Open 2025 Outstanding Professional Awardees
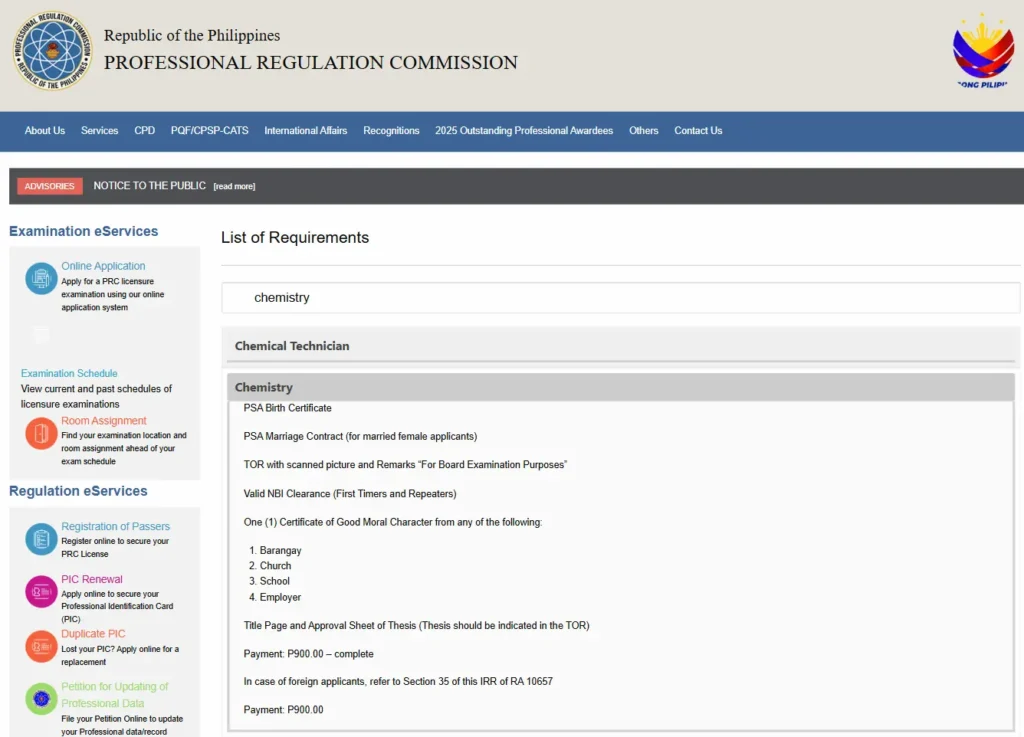The image size is (1024, 737). click(x=524, y=131)
